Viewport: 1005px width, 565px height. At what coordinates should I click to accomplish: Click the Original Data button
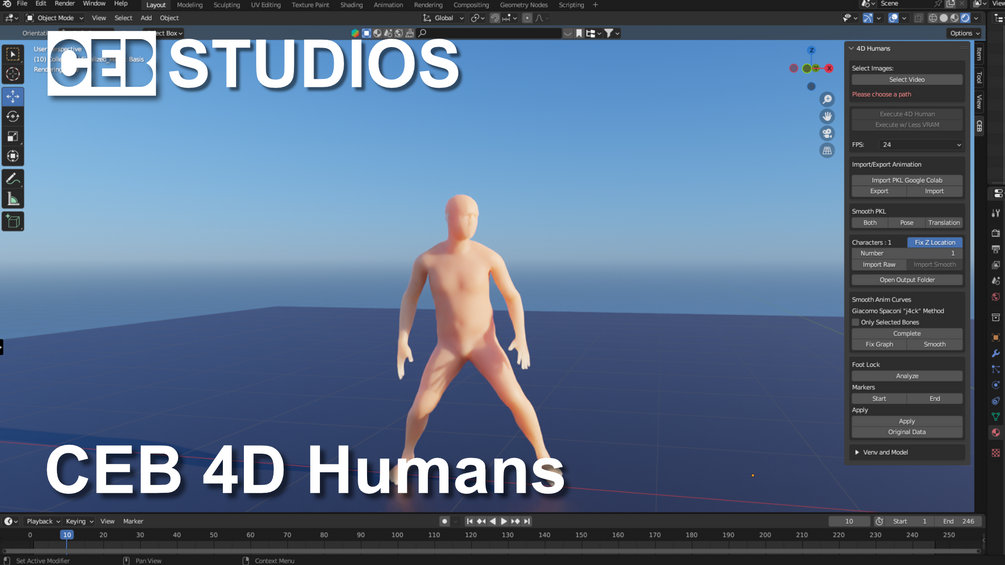point(907,432)
